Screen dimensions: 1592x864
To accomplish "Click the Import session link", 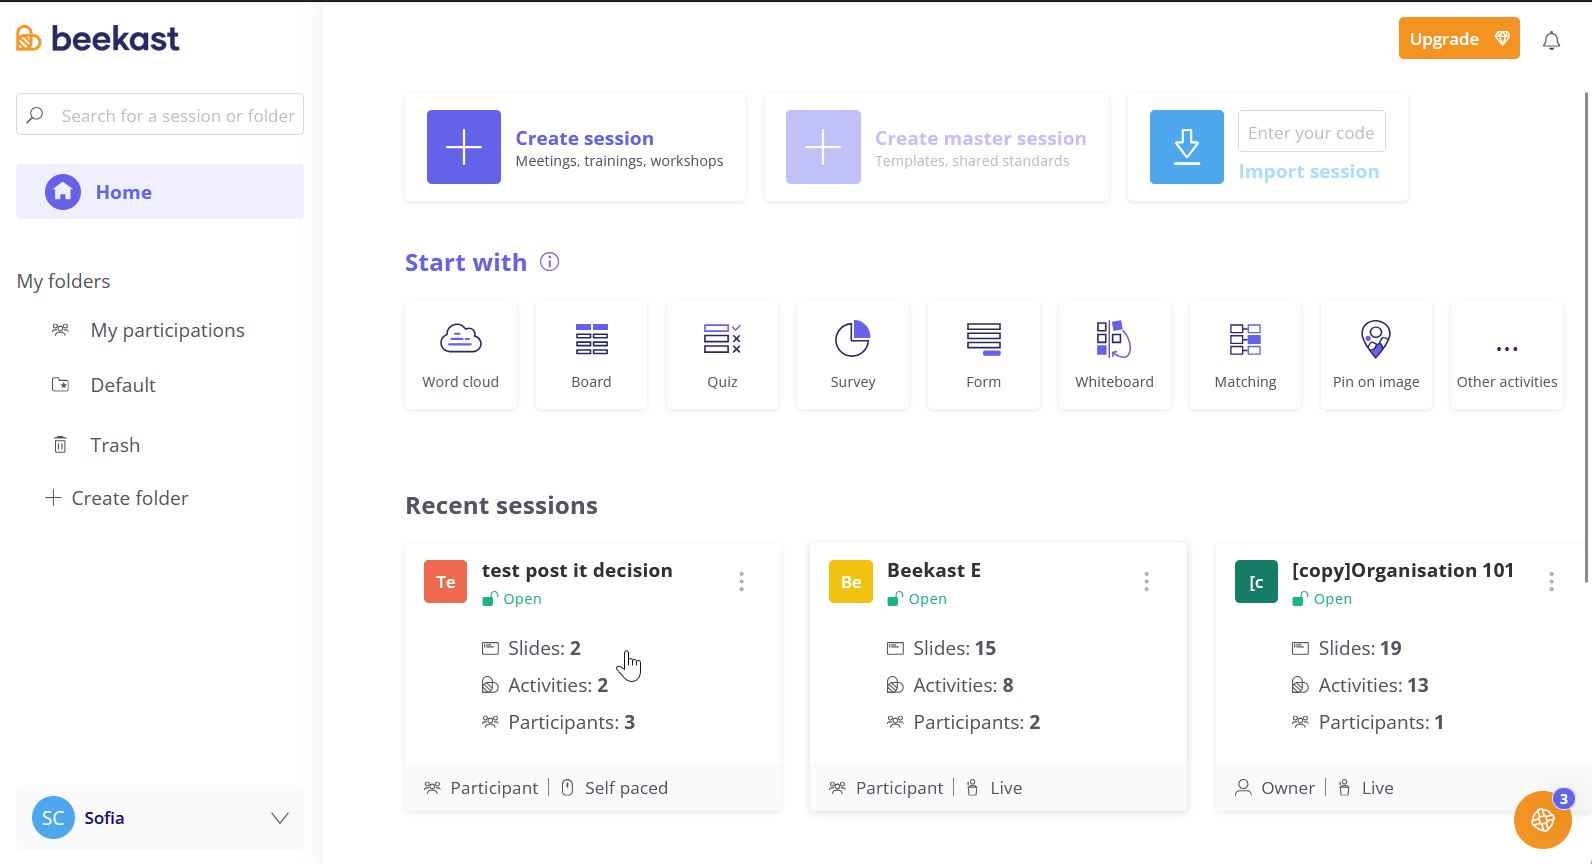I will click(x=1308, y=171).
